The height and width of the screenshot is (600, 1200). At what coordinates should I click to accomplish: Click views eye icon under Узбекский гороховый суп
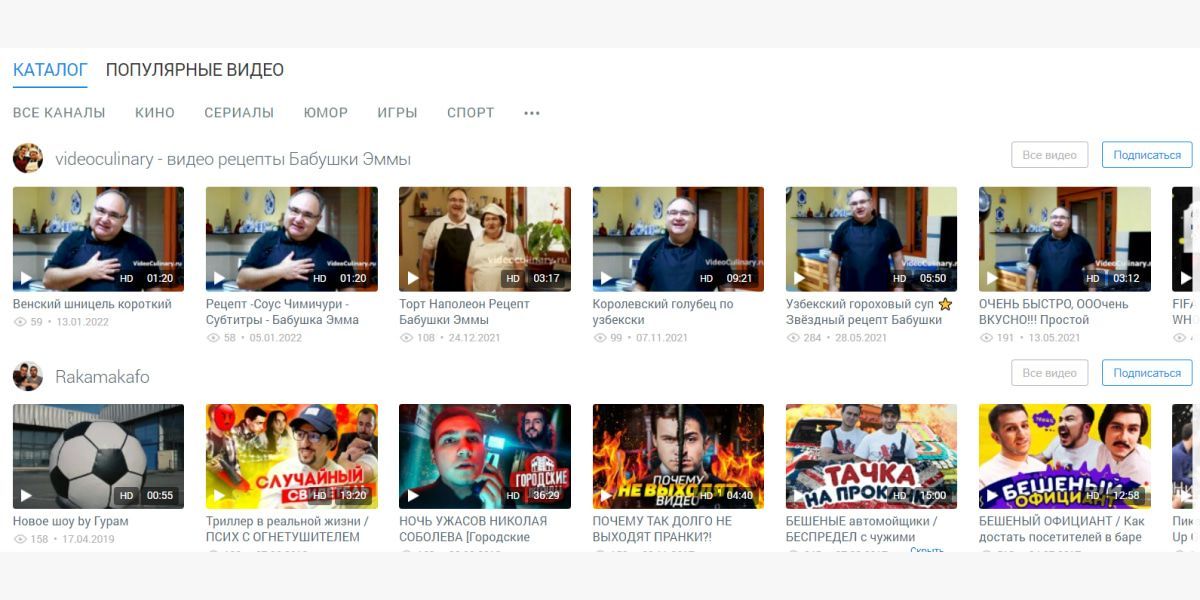click(x=793, y=338)
